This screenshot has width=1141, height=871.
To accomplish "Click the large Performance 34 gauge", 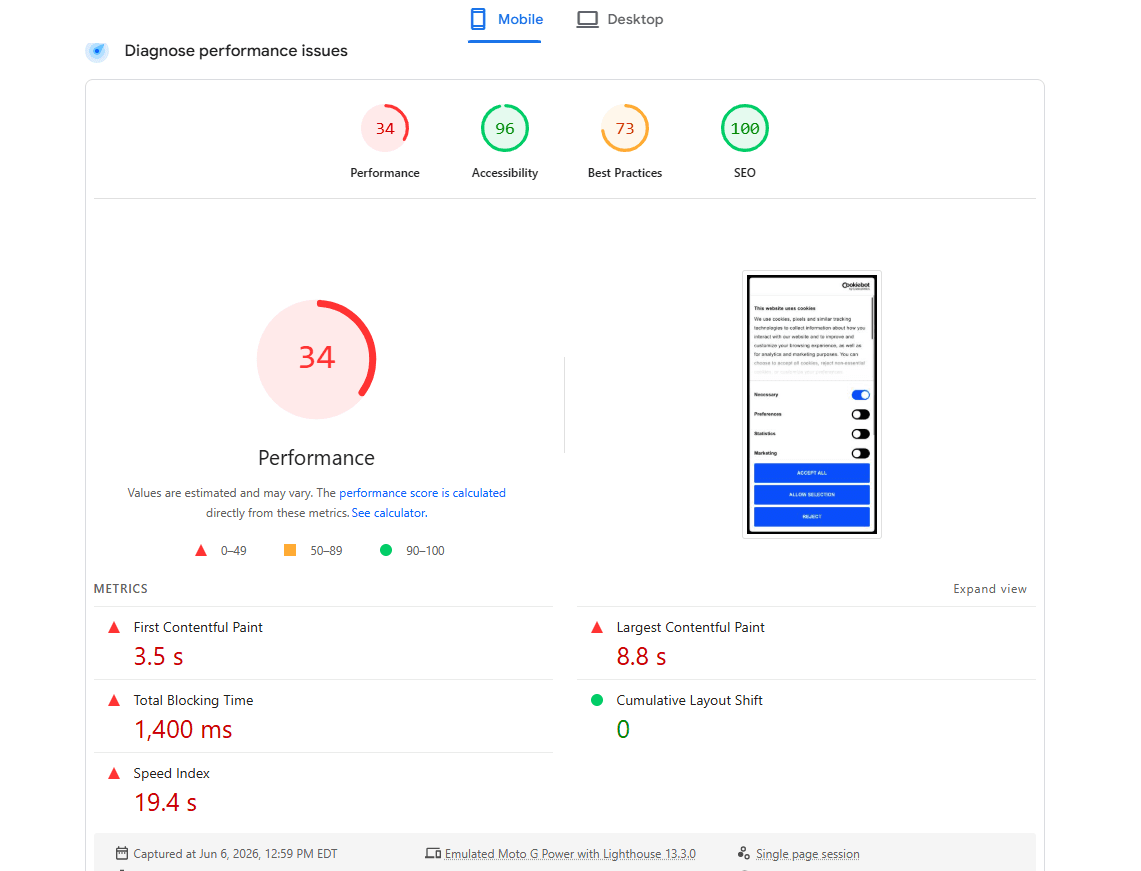I will pos(317,359).
